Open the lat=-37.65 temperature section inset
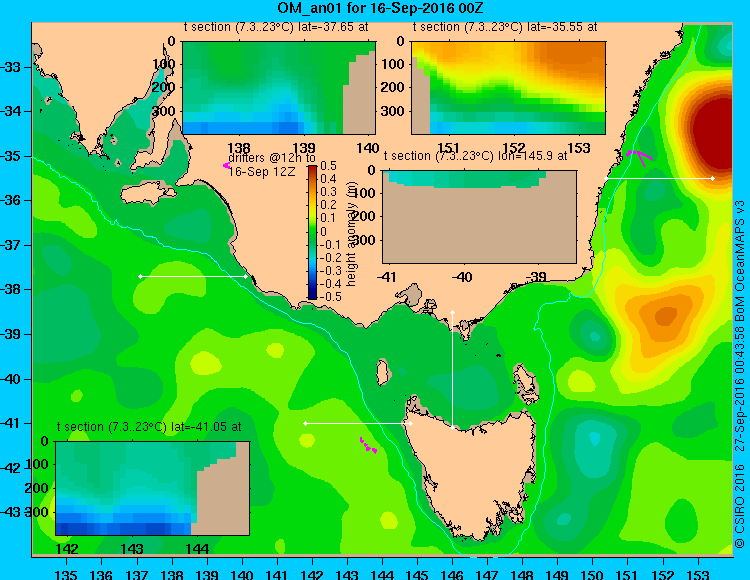The image size is (750, 580). (x=279, y=88)
